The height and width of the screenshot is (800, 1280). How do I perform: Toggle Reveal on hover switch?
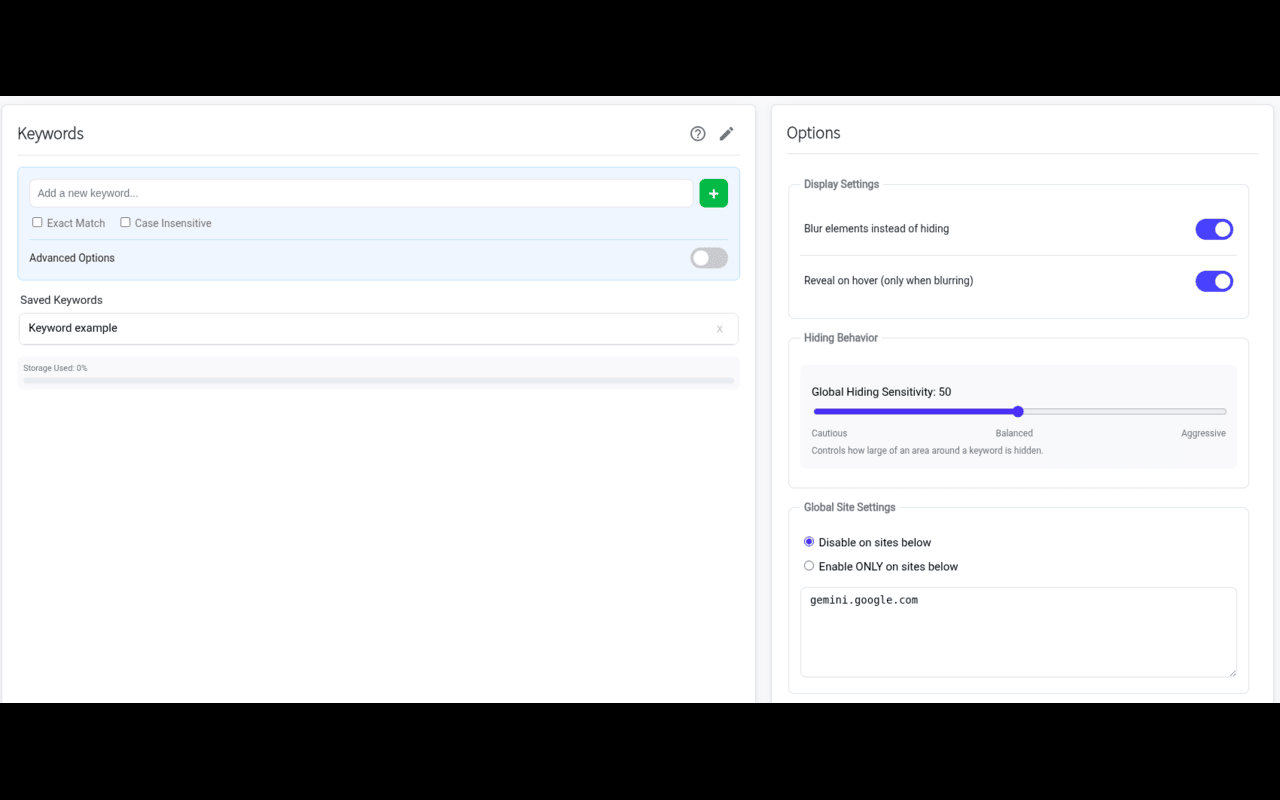[1214, 281]
